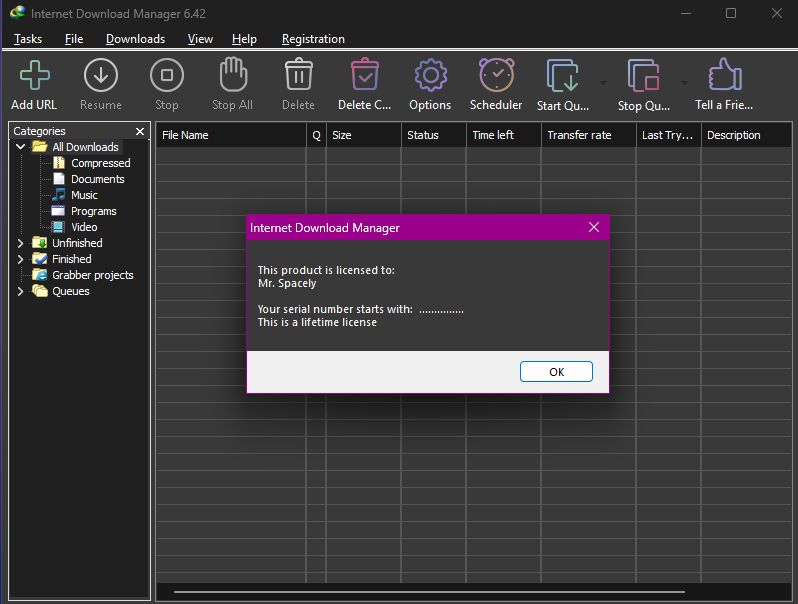Click OK in the license dialog
This screenshot has width=798, height=604.
coord(556,371)
